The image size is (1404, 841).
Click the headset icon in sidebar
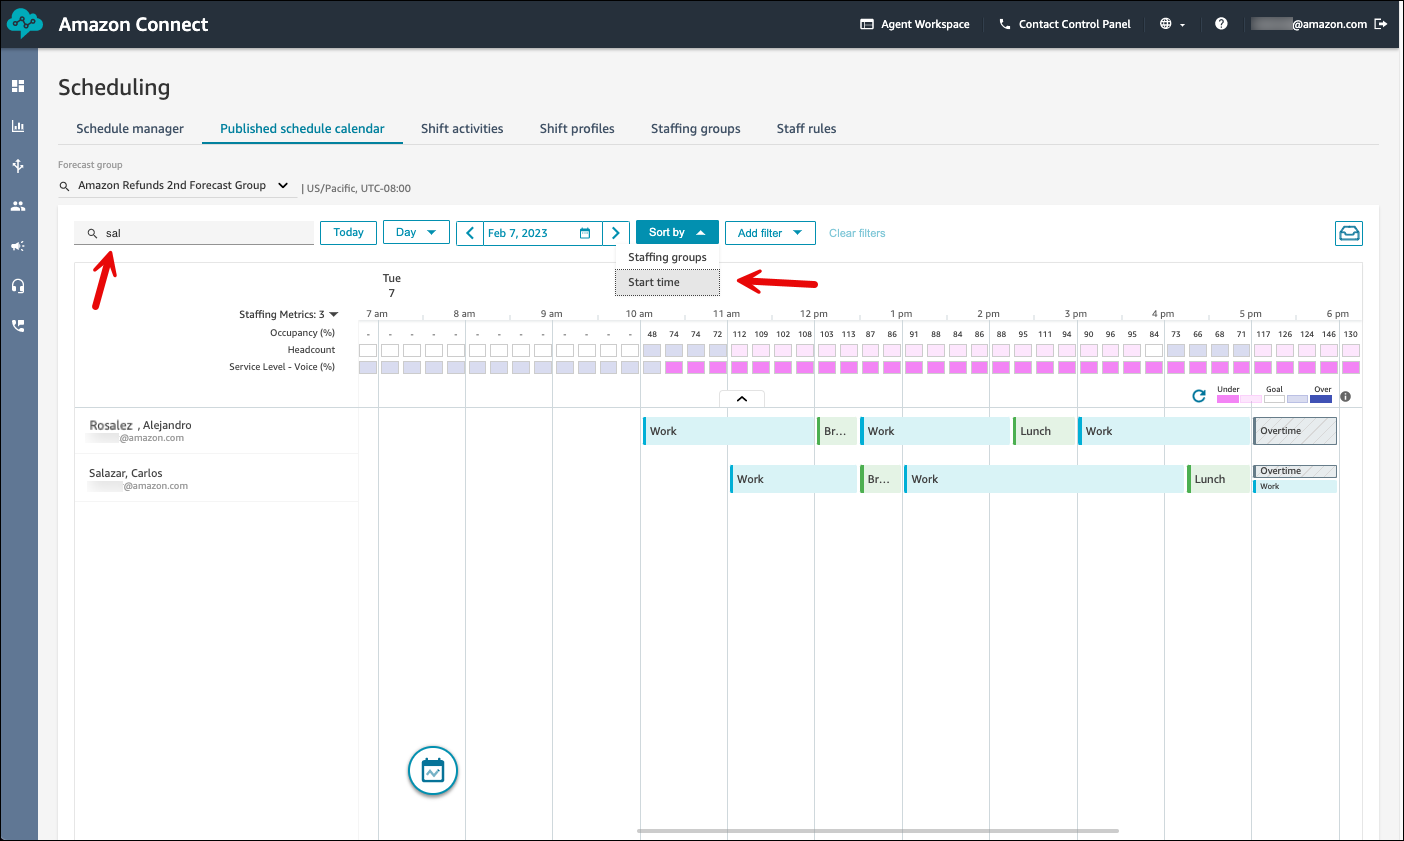18,286
